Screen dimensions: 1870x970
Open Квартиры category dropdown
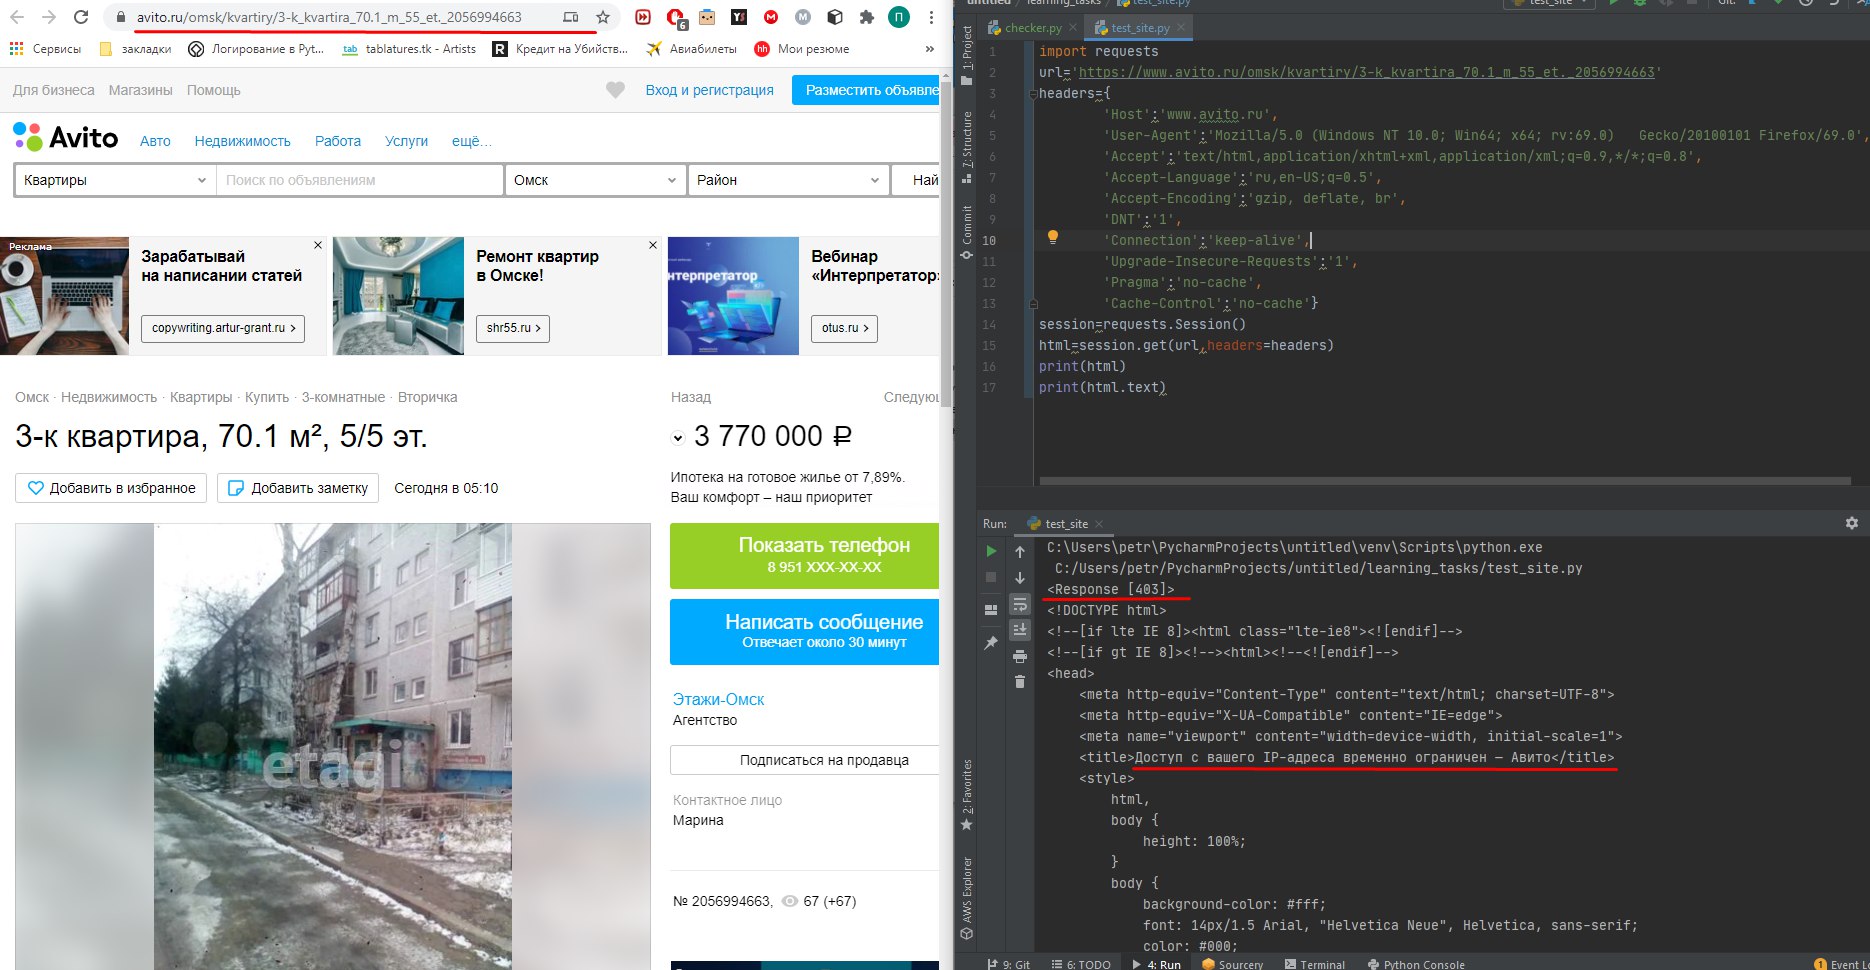(115, 180)
